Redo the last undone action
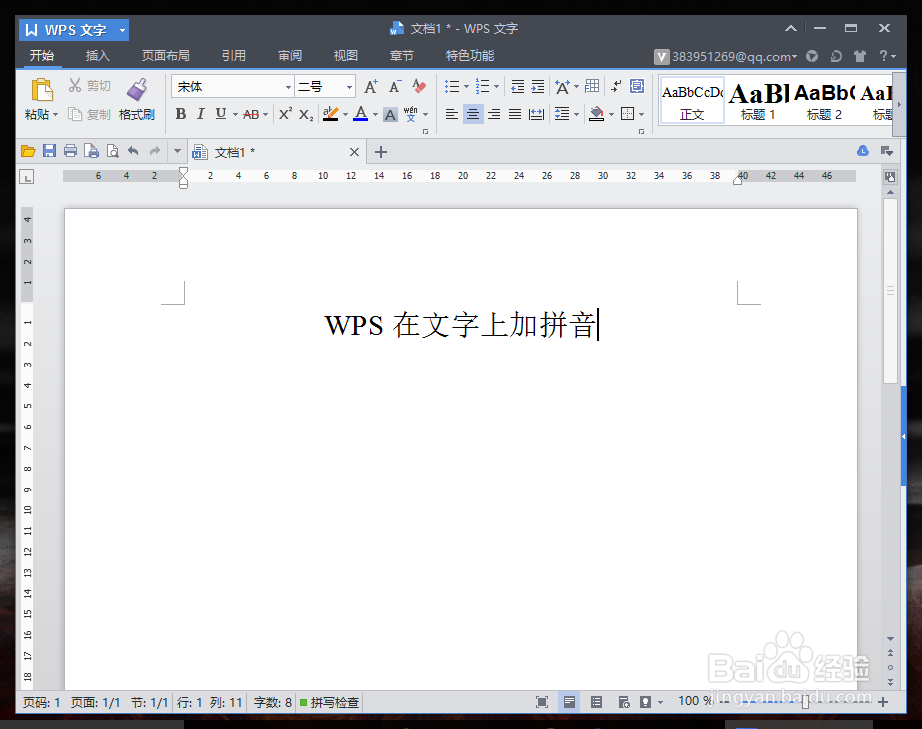This screenshot has height=729, width=922. (x=155, y=151)
